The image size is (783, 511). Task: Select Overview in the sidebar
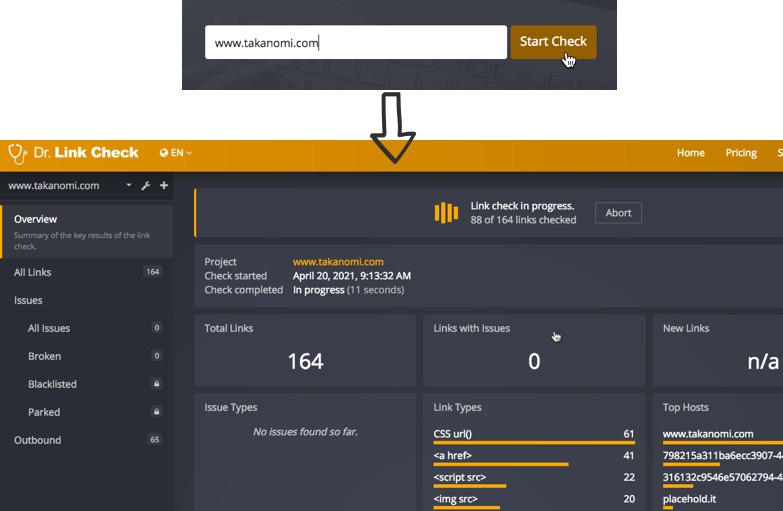point(87,232)
